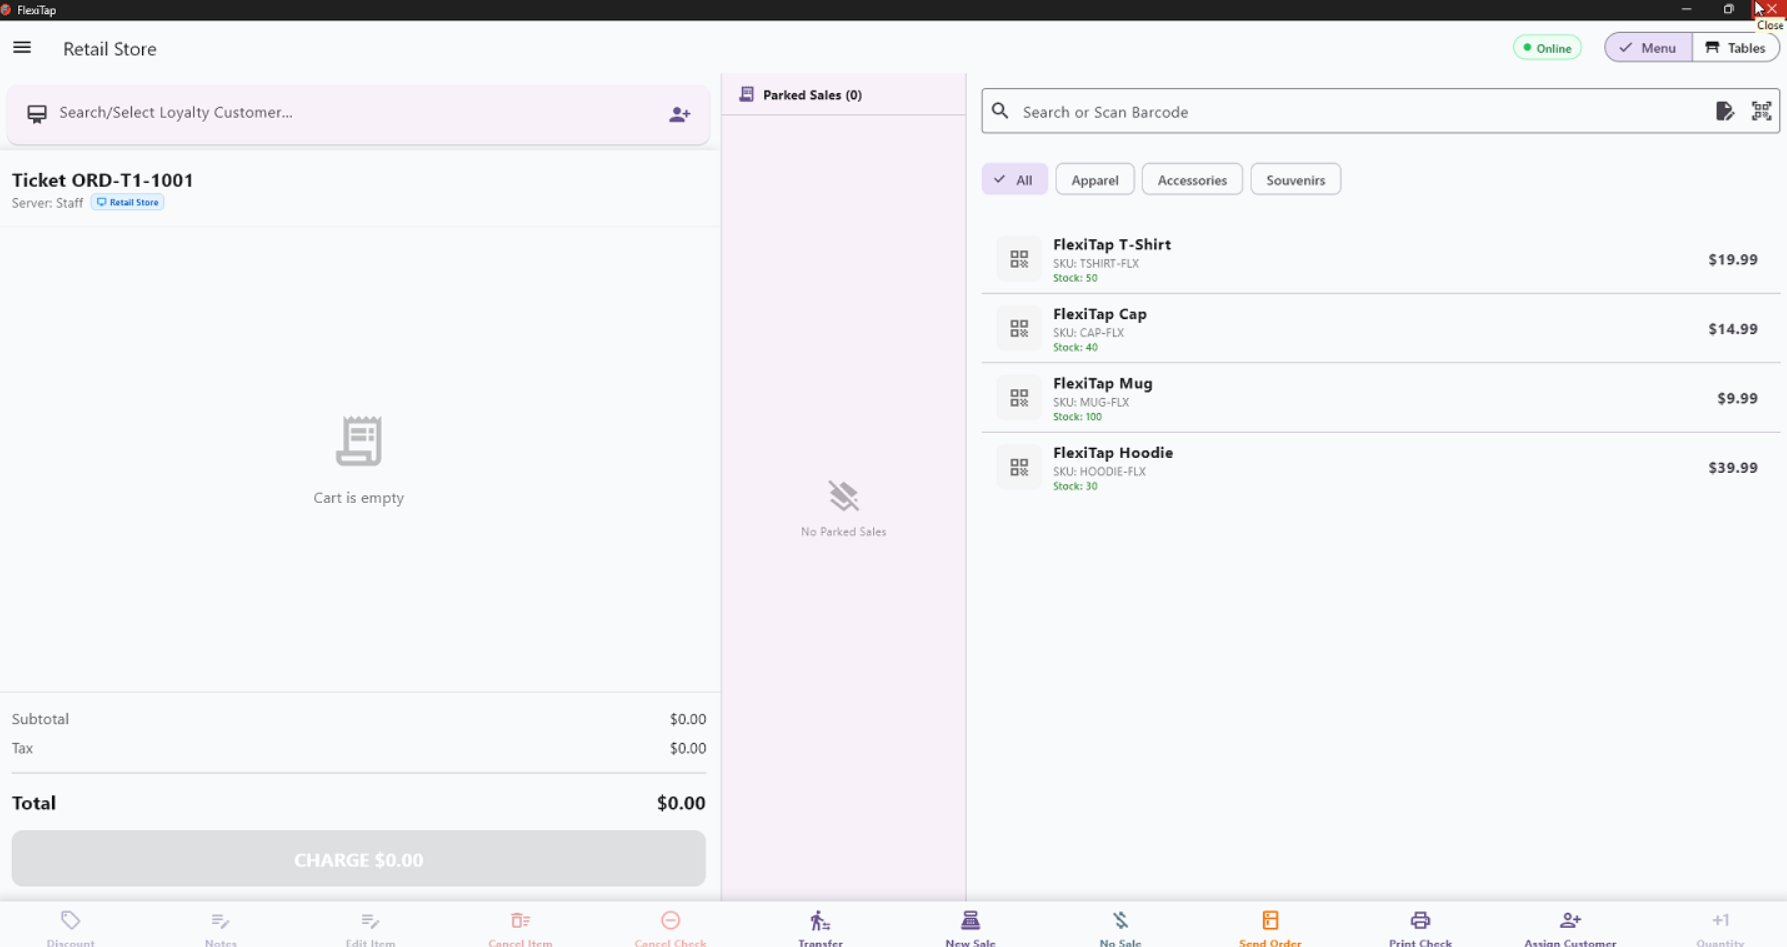This screenshot has height=947, width=1787.
Task: Click the Assign Customer icon
Action: [x=1570, y=920]
